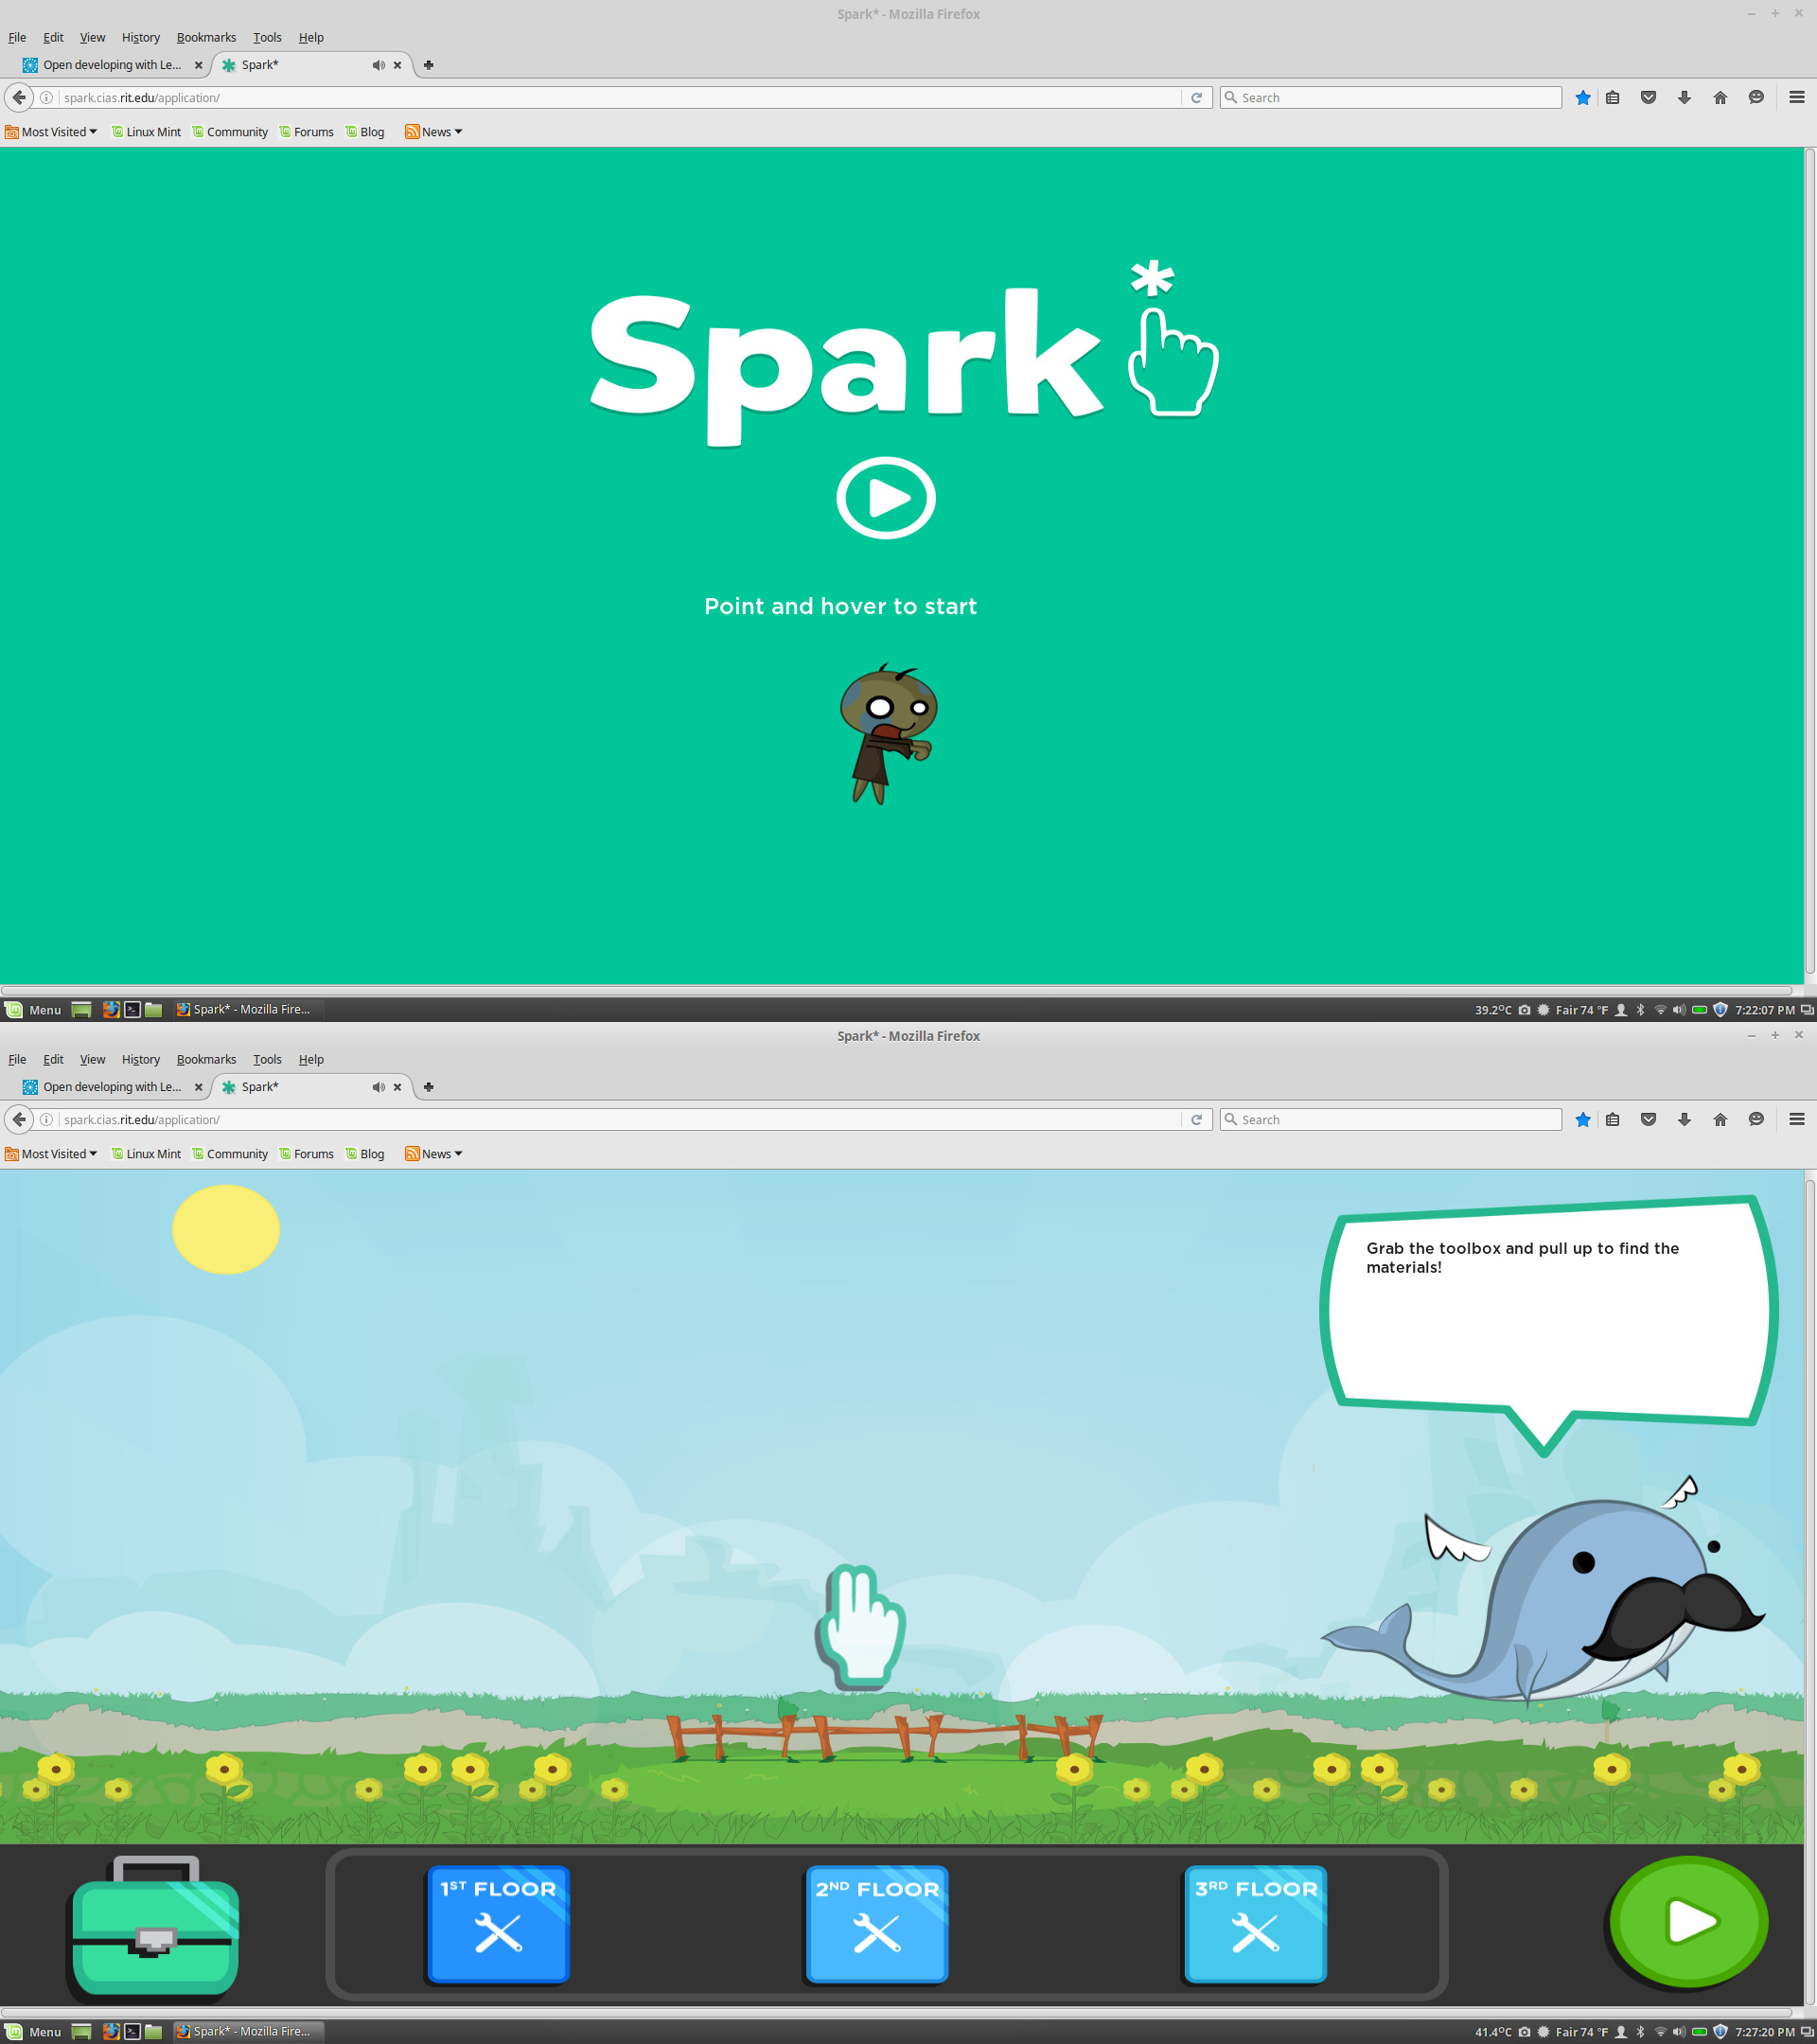Open the hamburger menu in the title-page window
This screenshot has height=2044, width=1817.
1797,97
